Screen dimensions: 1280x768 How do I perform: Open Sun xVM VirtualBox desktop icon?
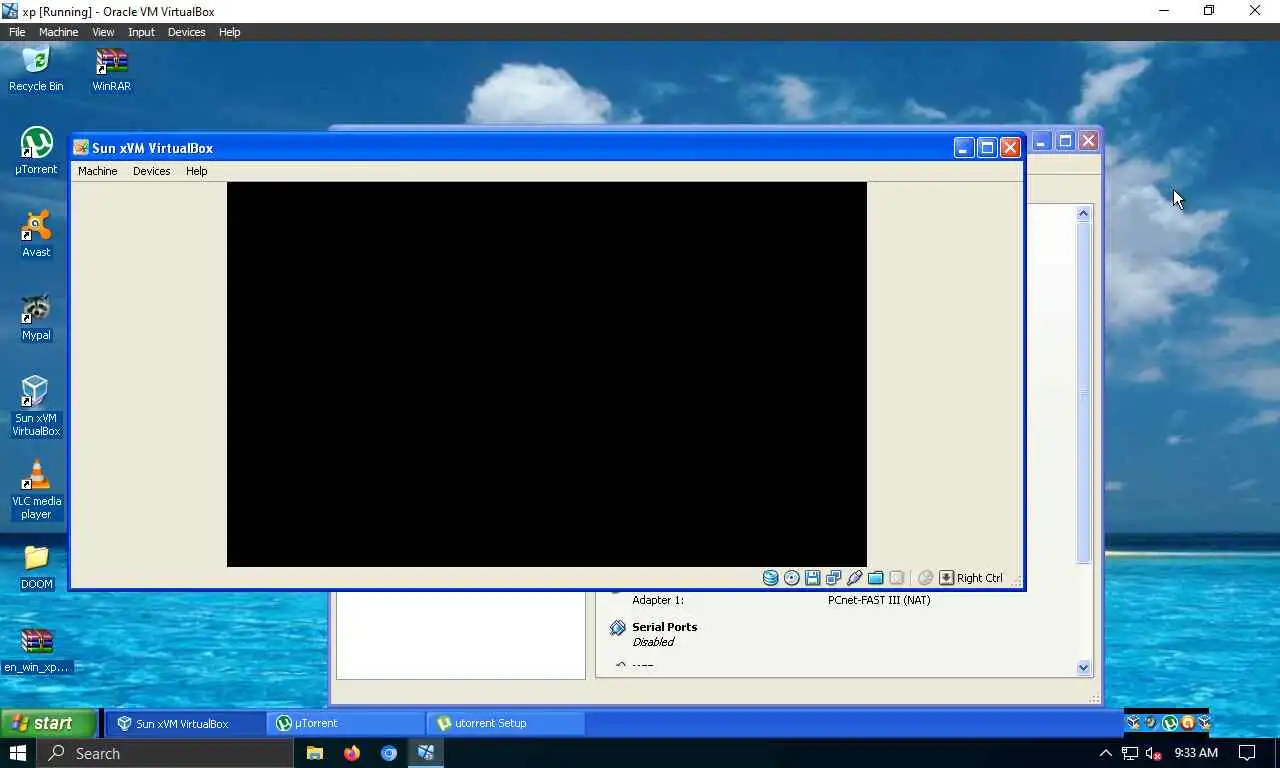coord(36,406)
